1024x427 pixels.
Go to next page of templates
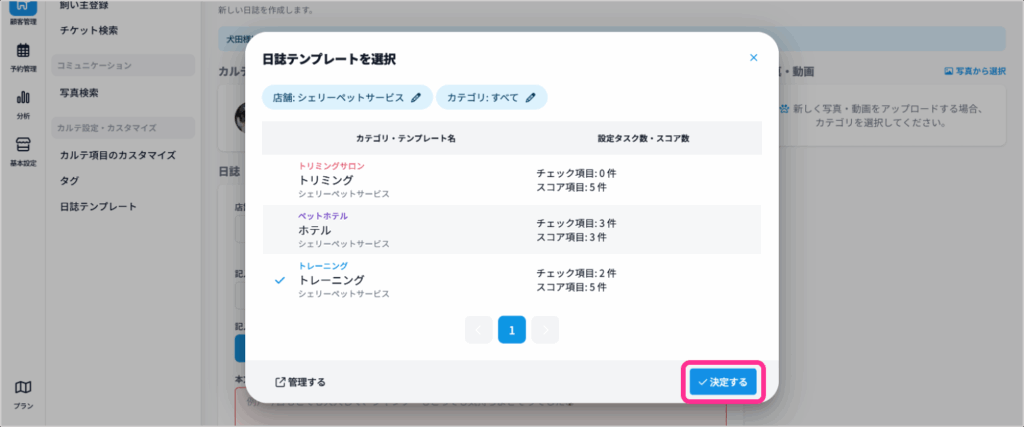pos(545,329)
